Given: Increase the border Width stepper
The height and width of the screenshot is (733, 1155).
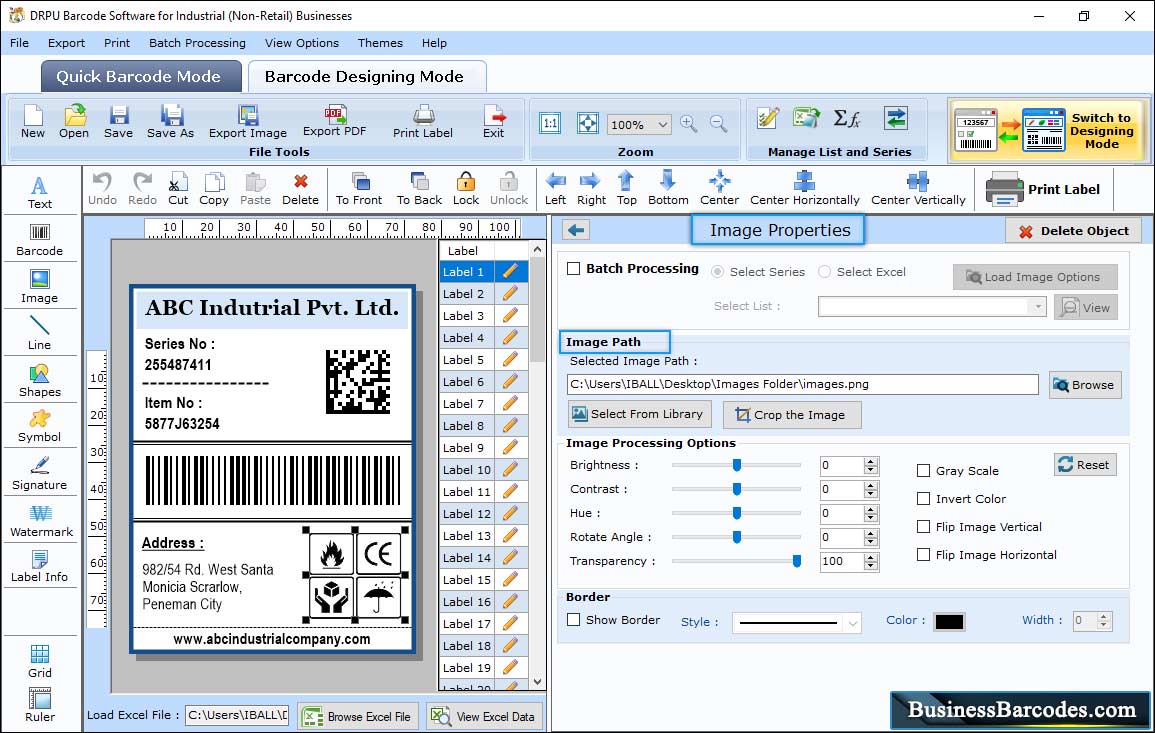Looking at the screenshot, I should coord(1103,617).
